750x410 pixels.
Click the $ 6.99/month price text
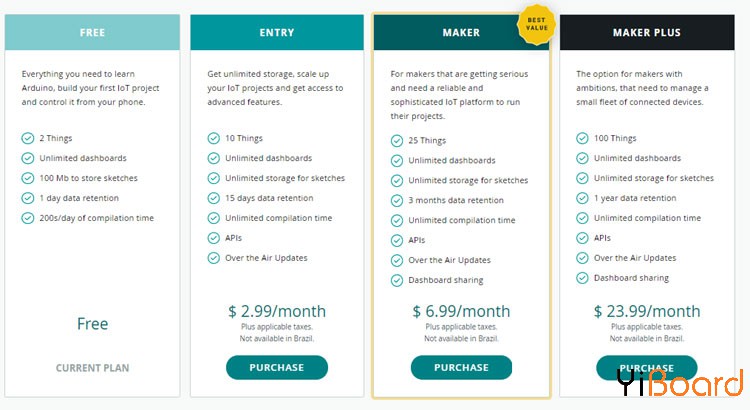pyautogui.click(x=461, y=311)
